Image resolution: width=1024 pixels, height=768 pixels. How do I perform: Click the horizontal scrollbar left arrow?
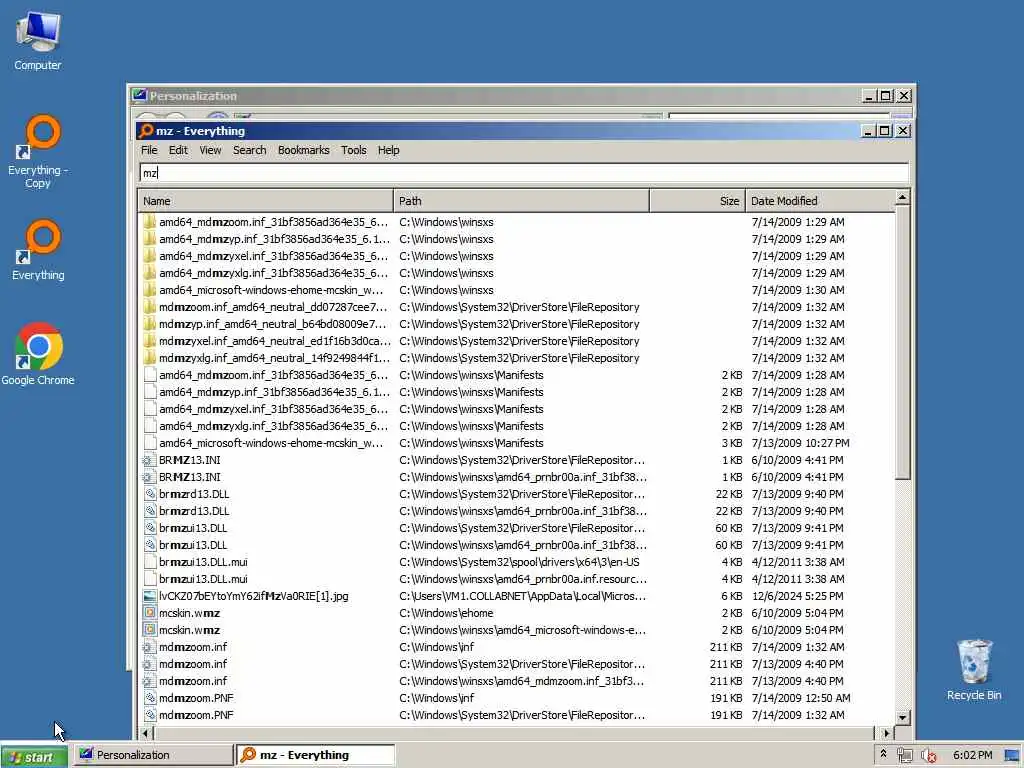pos(146,733)
